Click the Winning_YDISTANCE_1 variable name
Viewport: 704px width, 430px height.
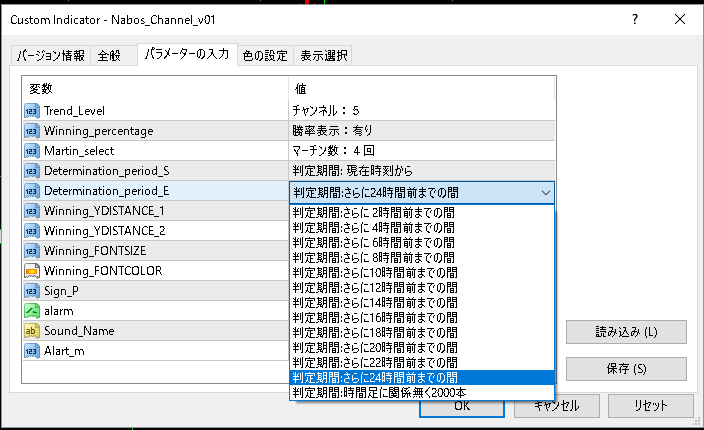[x=104, y=211]
